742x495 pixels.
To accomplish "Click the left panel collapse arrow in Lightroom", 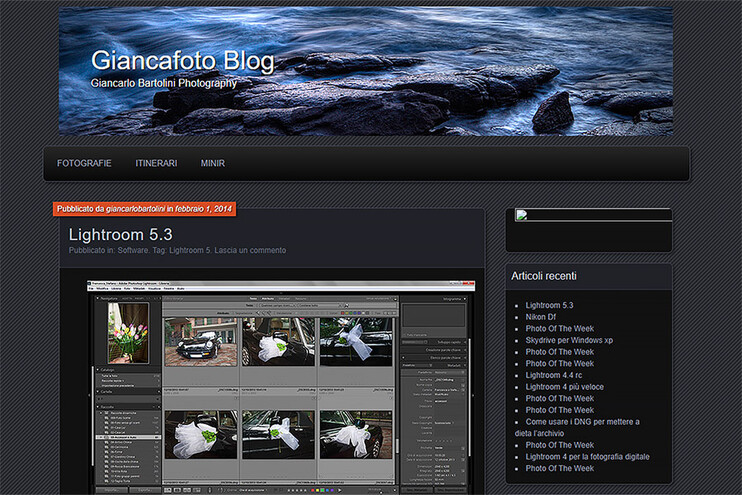I will 89,395.
